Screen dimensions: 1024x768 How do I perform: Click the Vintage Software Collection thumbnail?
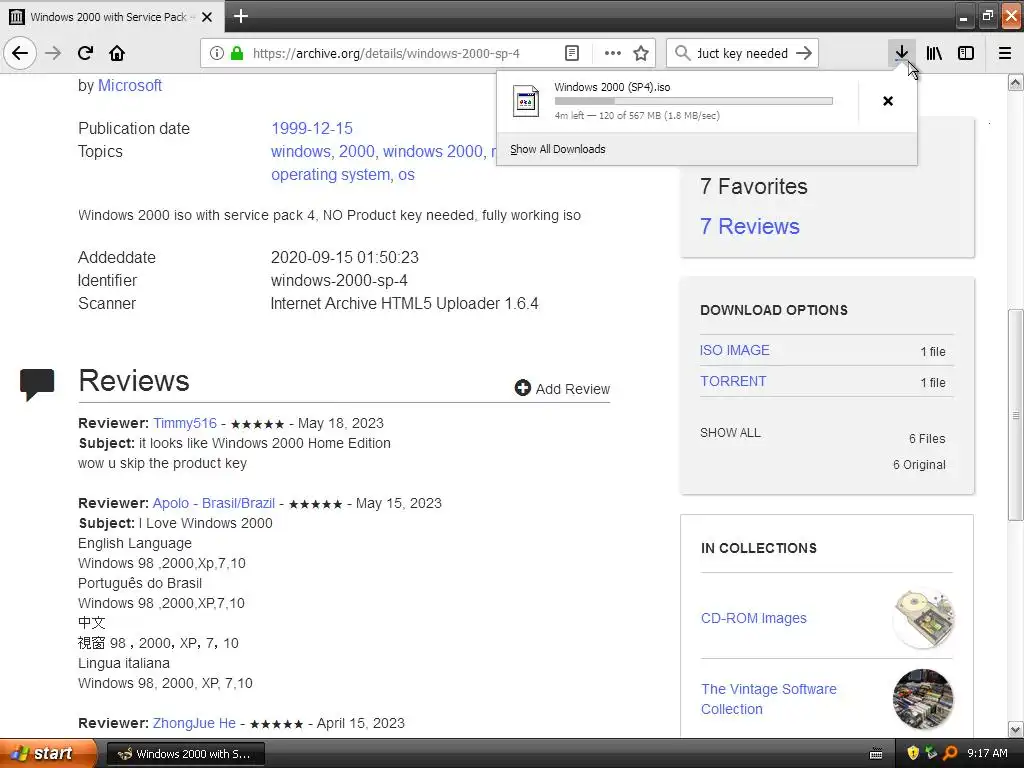pos(923,699)
